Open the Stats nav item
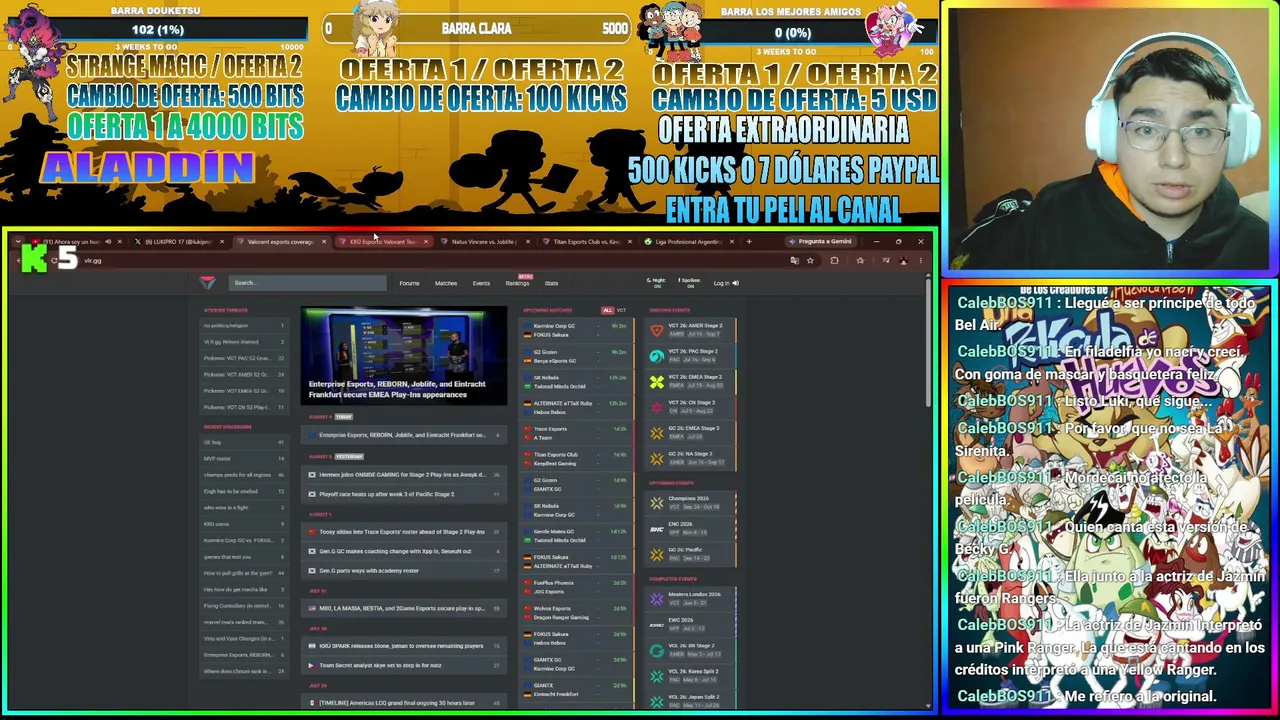 (551, 283)
